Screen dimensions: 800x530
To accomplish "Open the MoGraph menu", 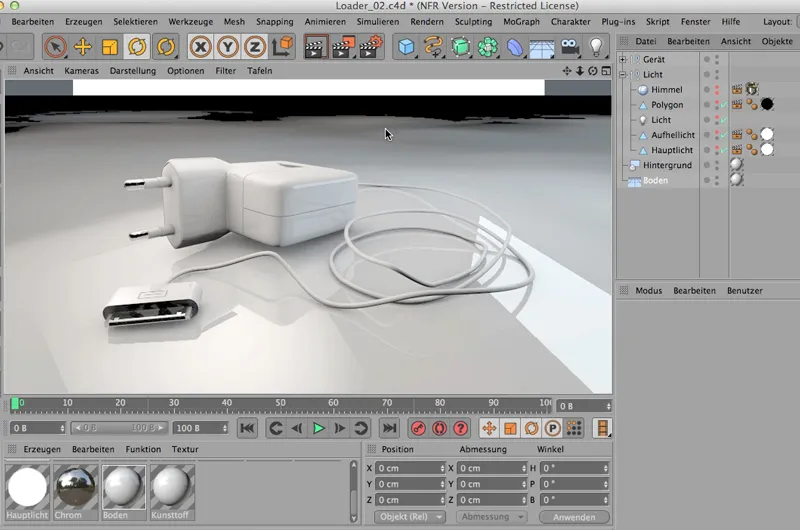I will (x=521, y=21).
